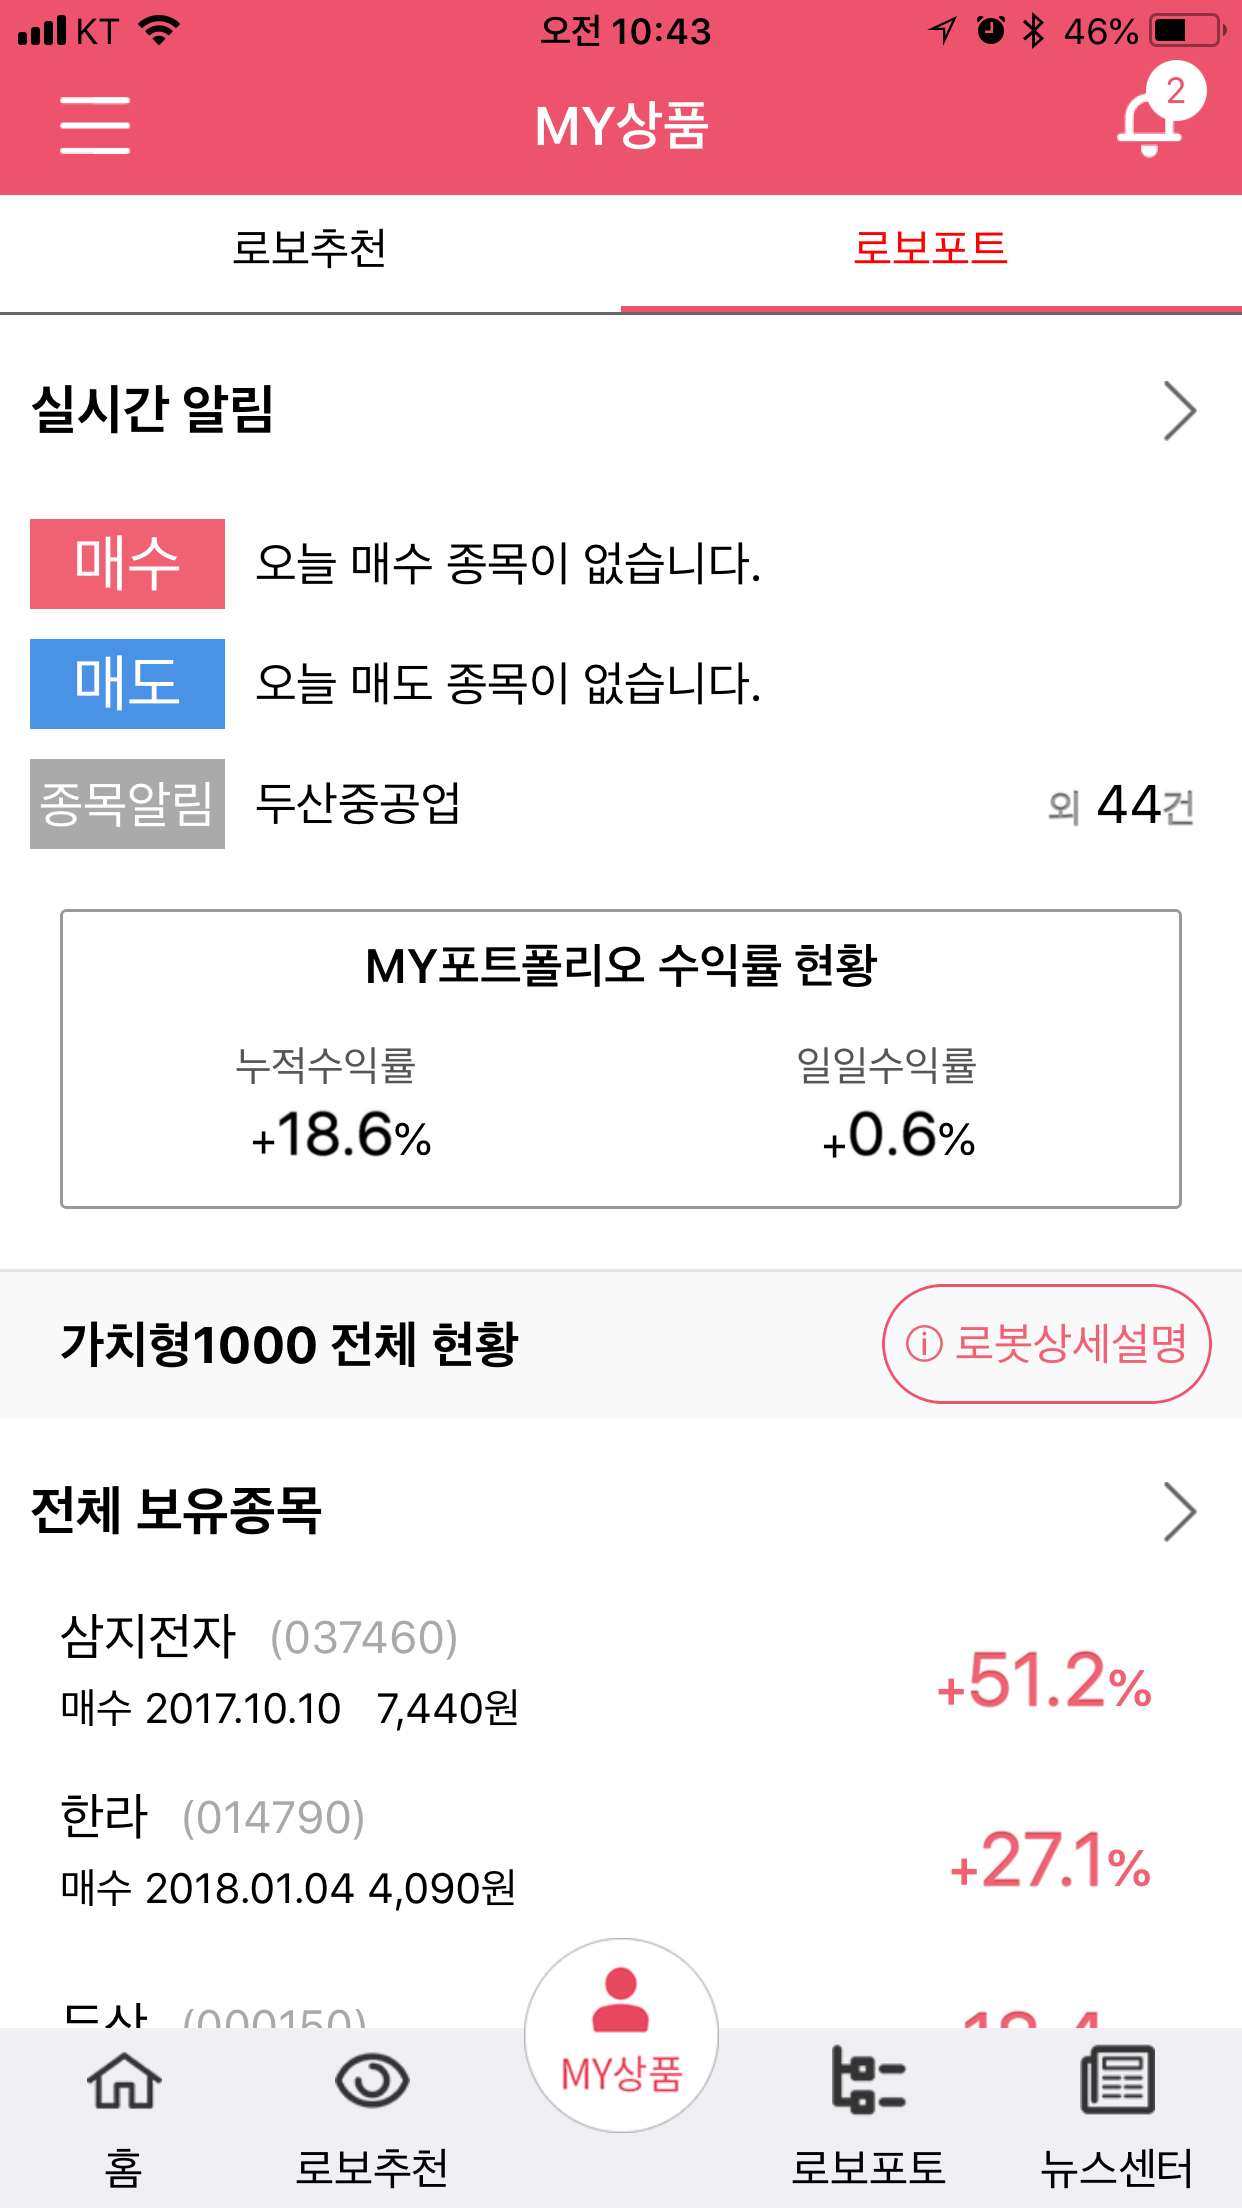Tap the 로봇상세설명 button

tap(1046, 1343)
